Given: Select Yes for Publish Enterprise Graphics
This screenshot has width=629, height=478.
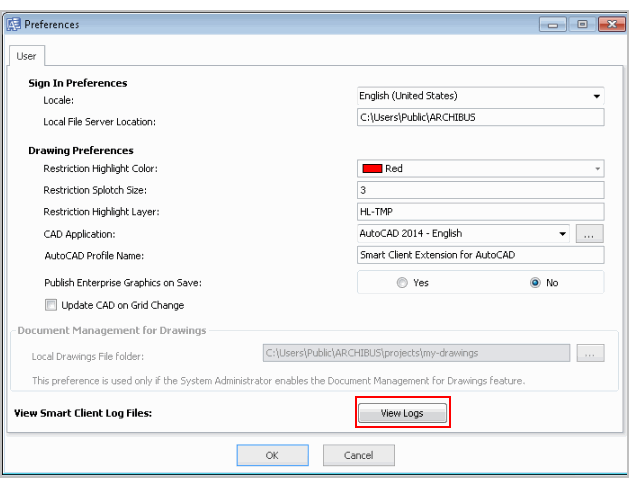Looking at the screenshot, I should (x=402, y=283).
